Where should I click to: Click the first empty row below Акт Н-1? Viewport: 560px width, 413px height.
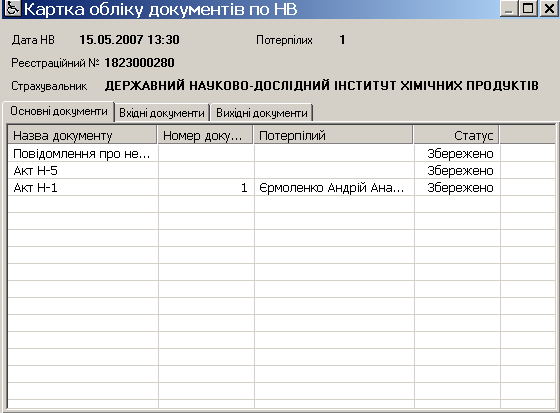click(x=281, y=204)
